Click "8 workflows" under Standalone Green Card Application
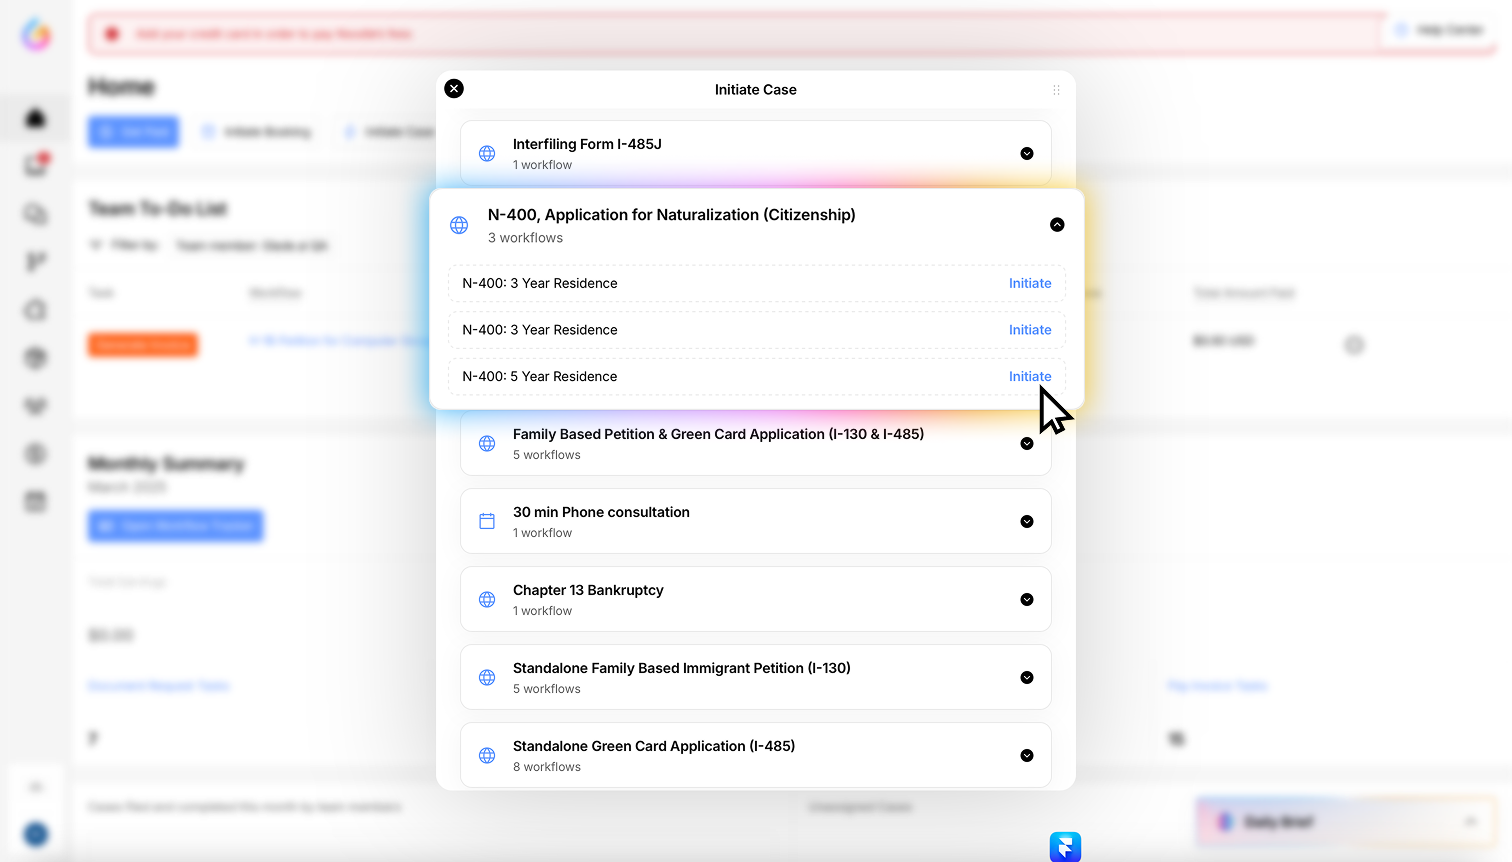 [x=547, y=767]
